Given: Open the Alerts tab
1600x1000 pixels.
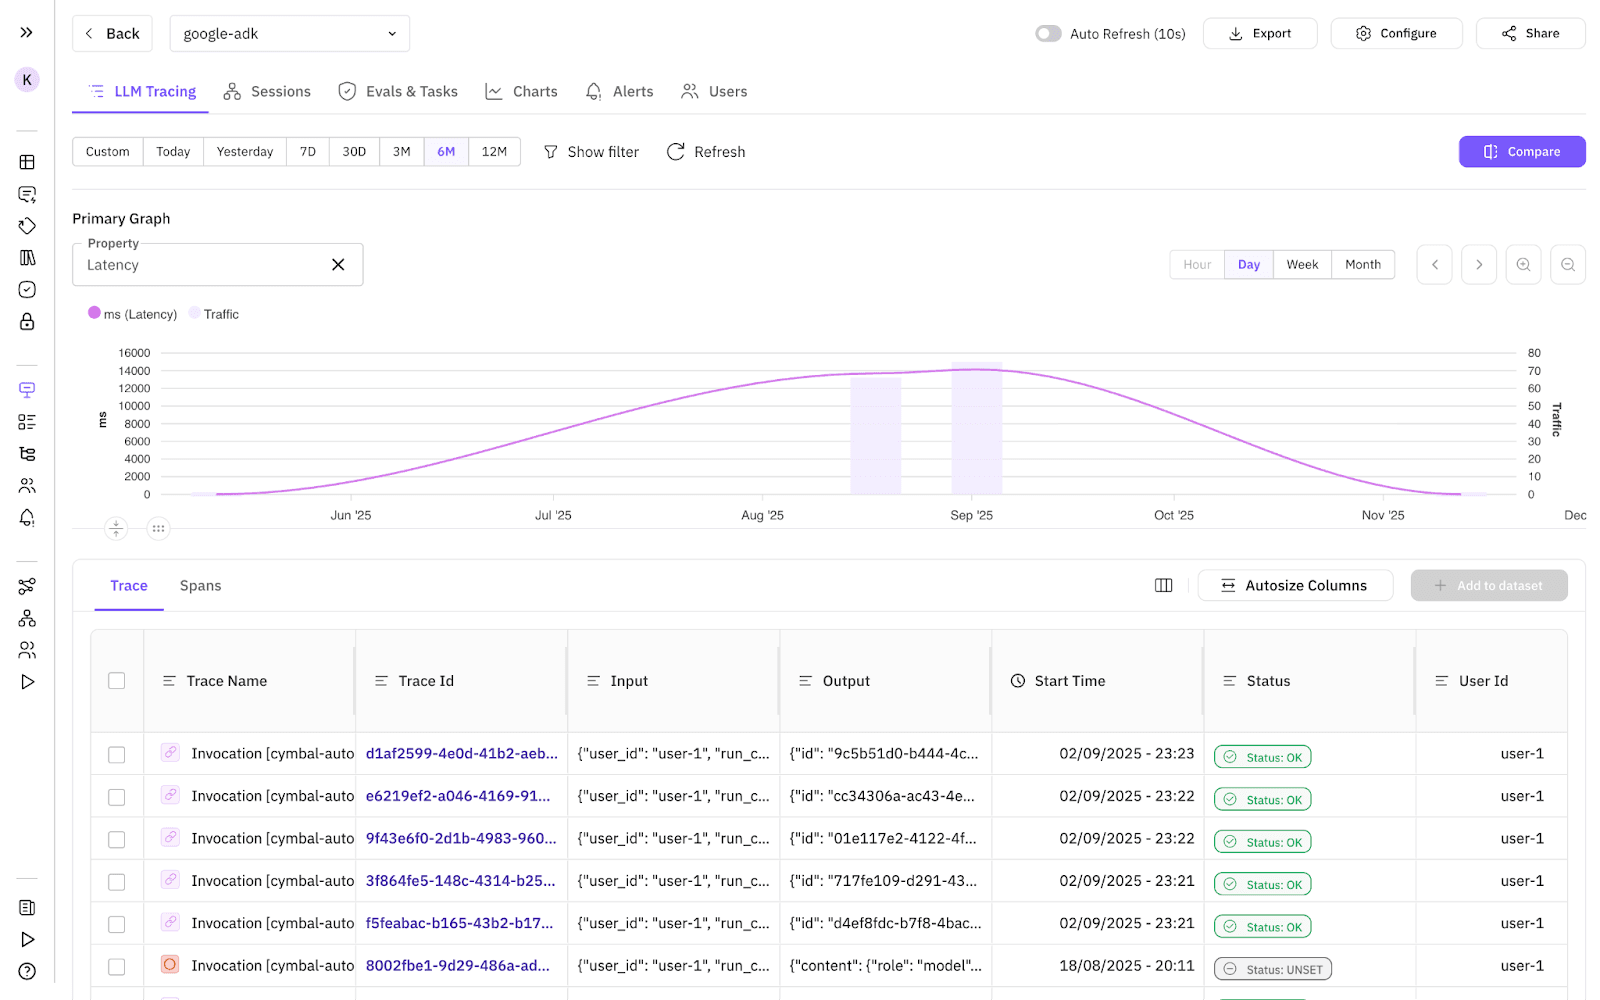Looking at the screenshot, I should click(x=619, y=92).
